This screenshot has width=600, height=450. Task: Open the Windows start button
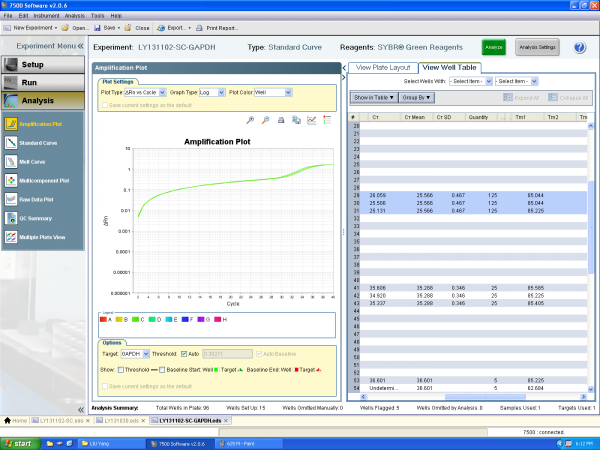[20, 443]
